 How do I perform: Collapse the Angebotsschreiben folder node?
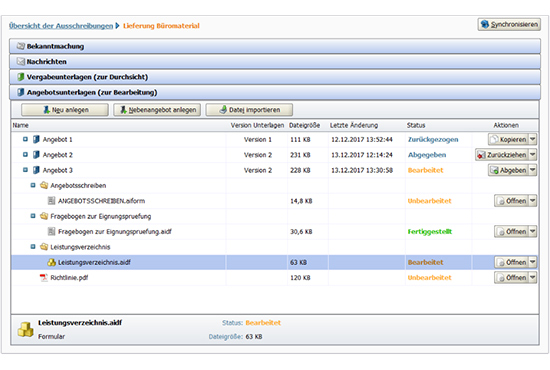pos(33,185)
